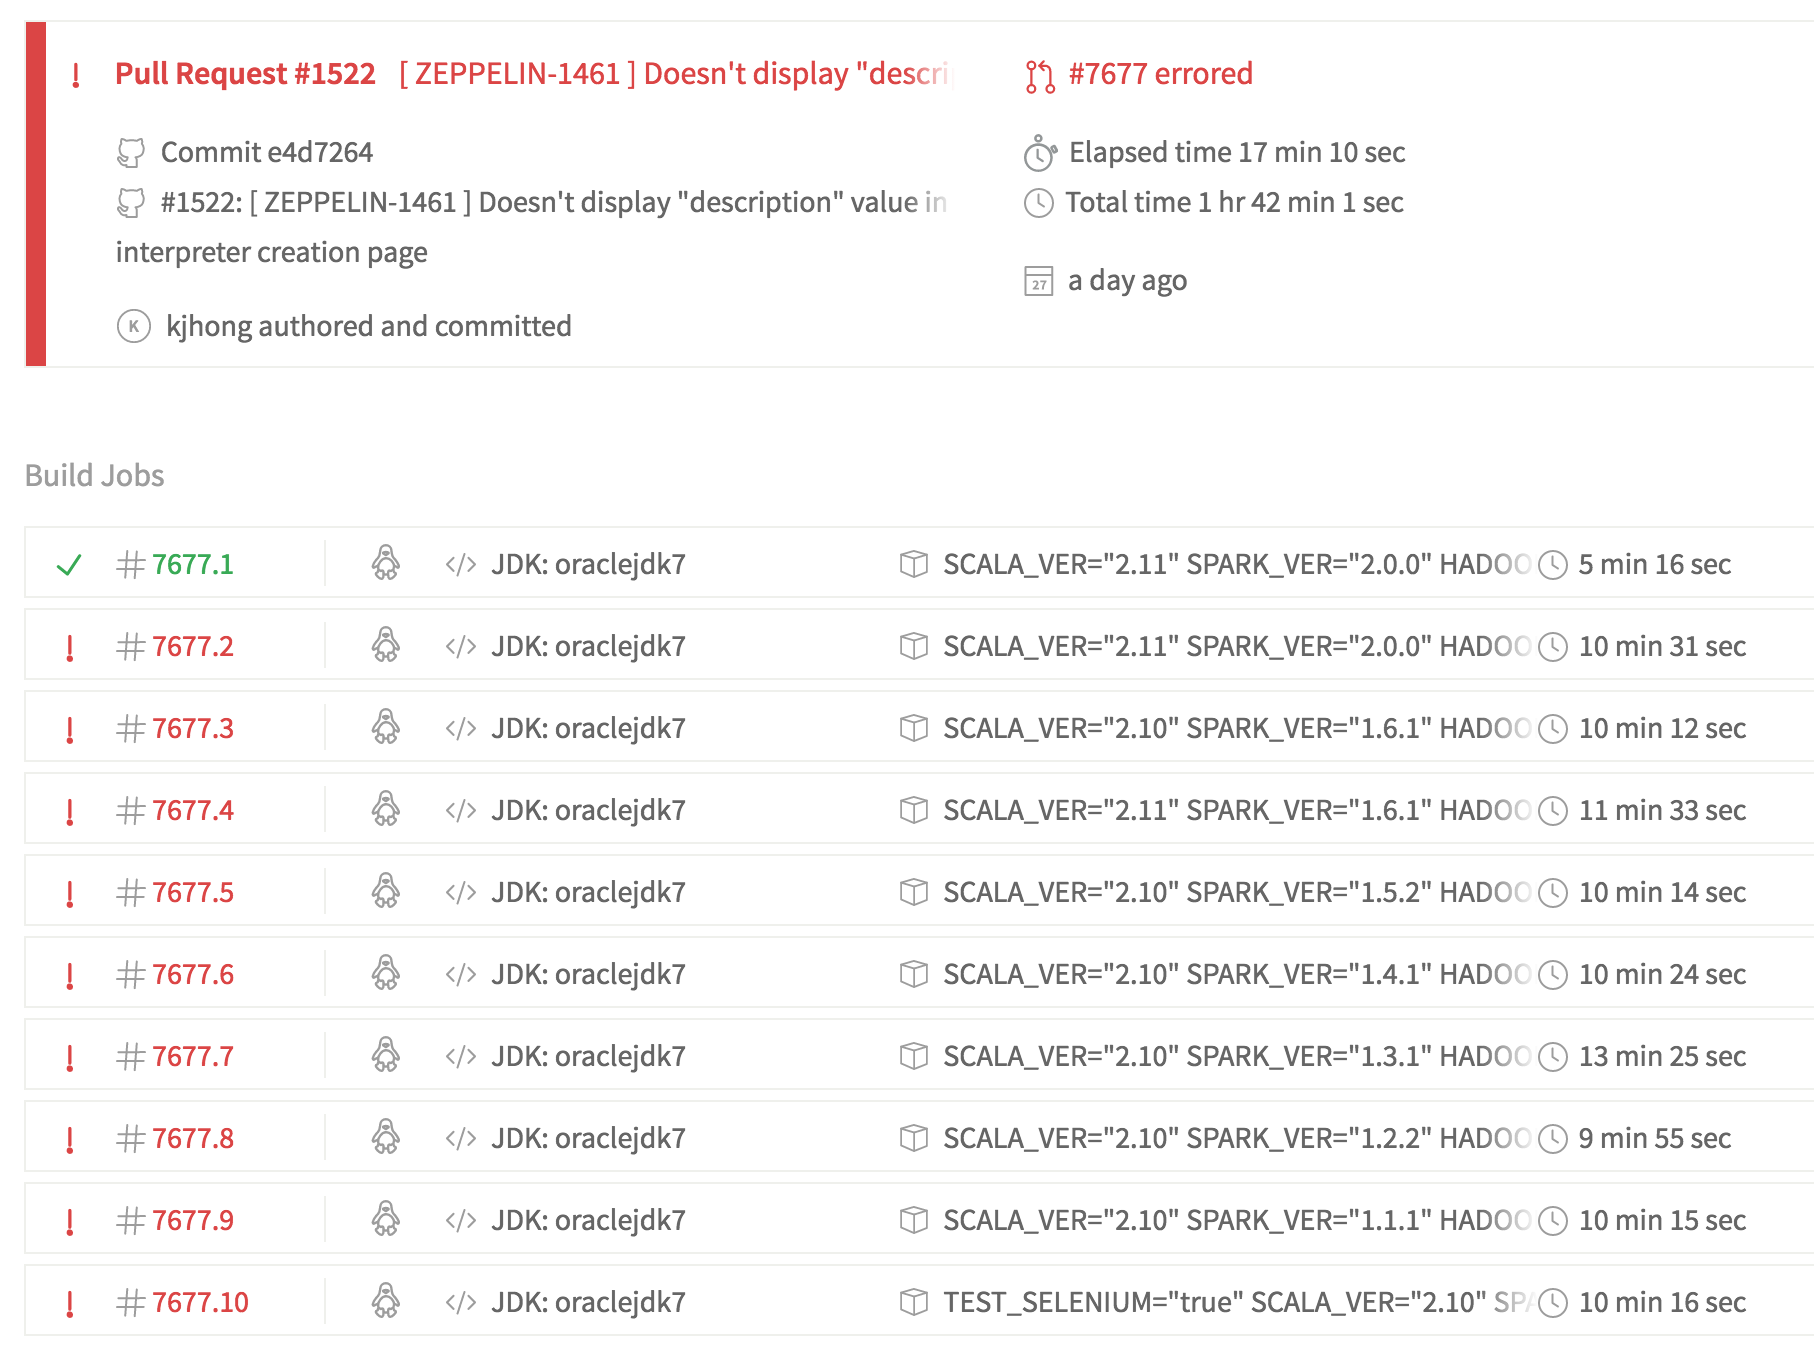Screen dimensions: 1814x1366
Task: Open Pull Request #1522 link
Action: [x=245, y=74]
